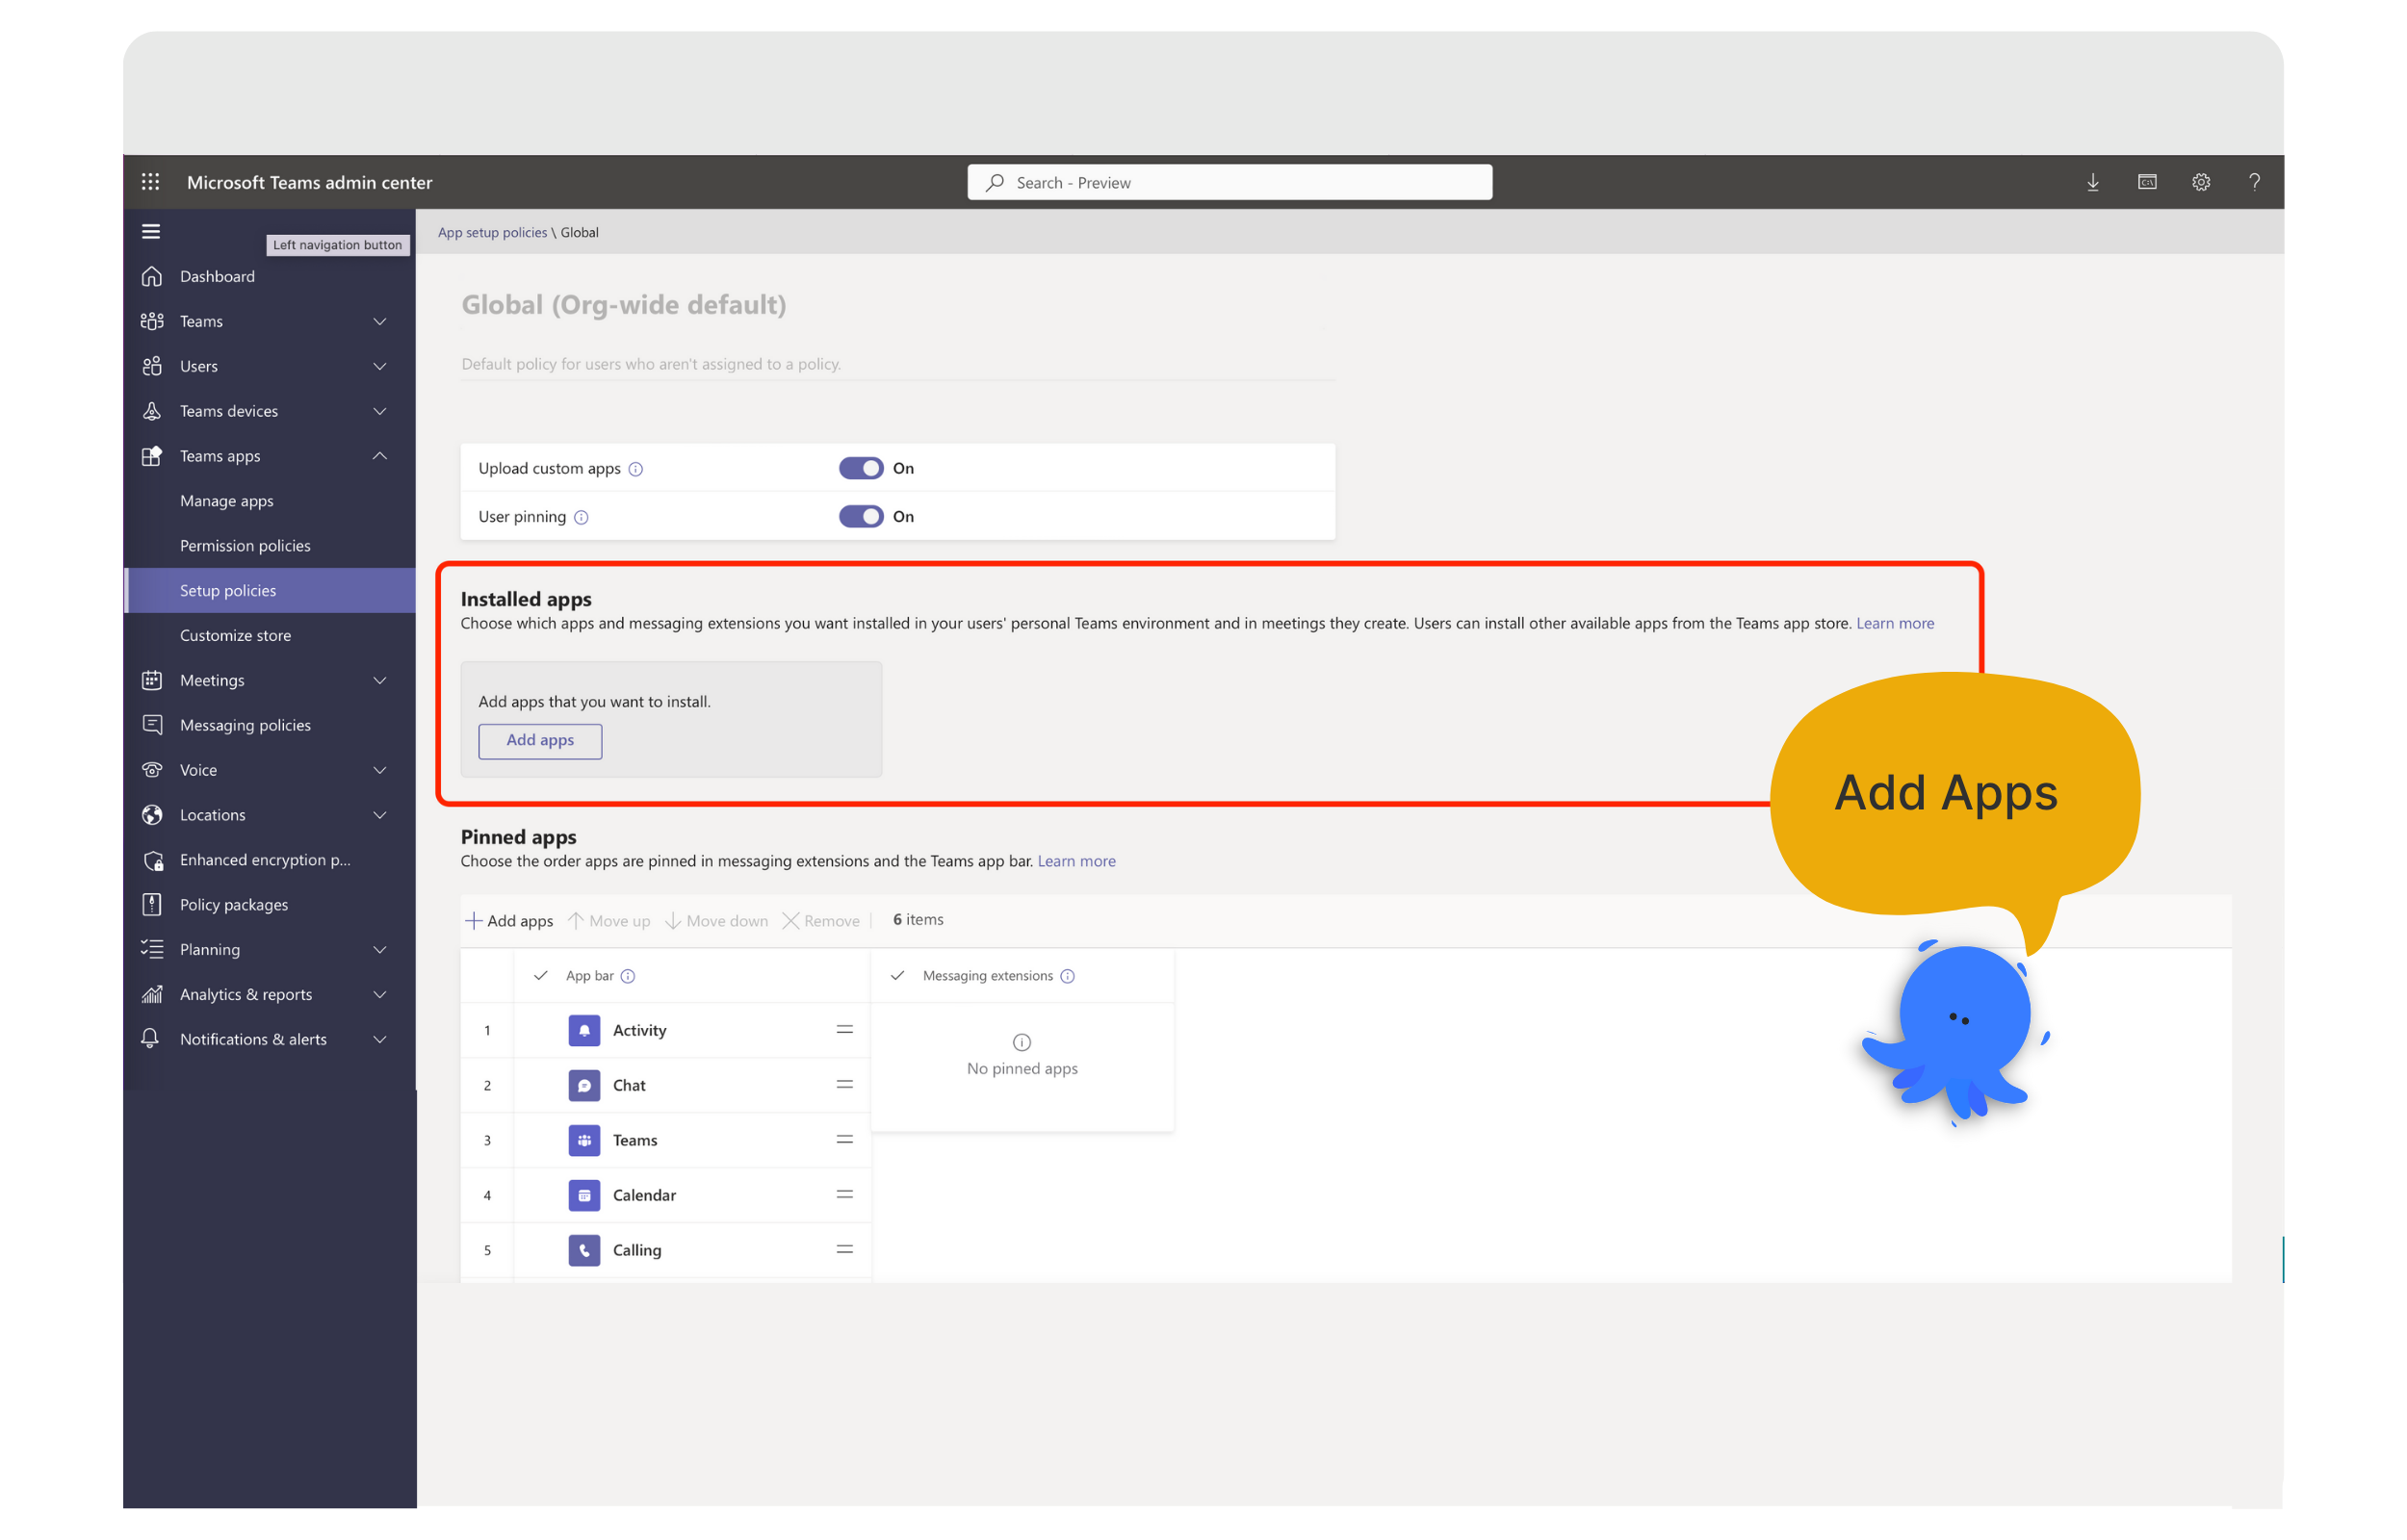The height and width of the screenshot is (1540, 2407).
Task: Open Customize store in the sidebar
Action: coord(270,635)
